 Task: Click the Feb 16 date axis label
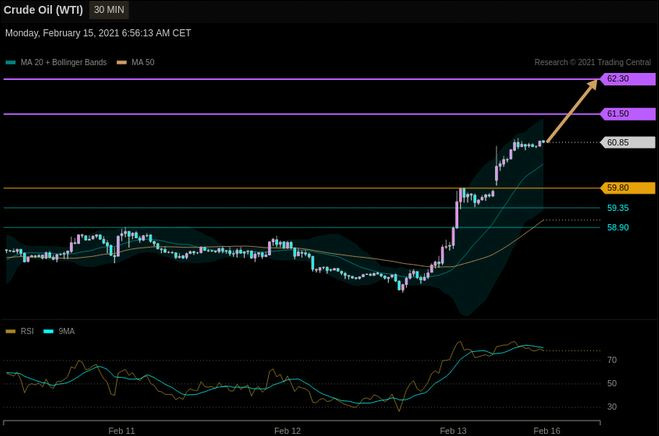[x=547, y=431]
